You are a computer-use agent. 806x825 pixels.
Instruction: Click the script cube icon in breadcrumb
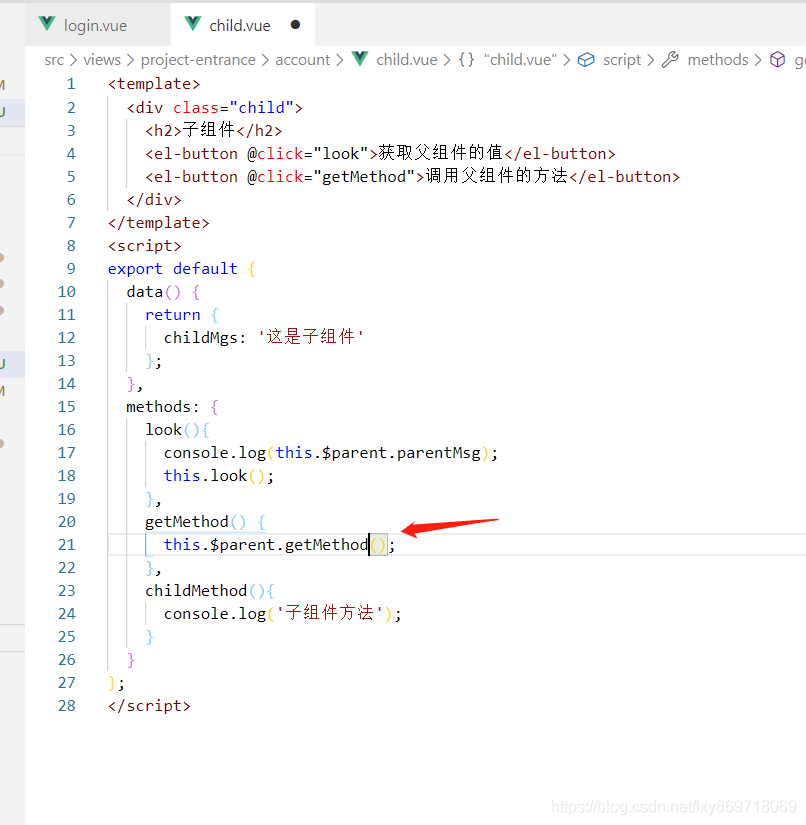(586, 60)
